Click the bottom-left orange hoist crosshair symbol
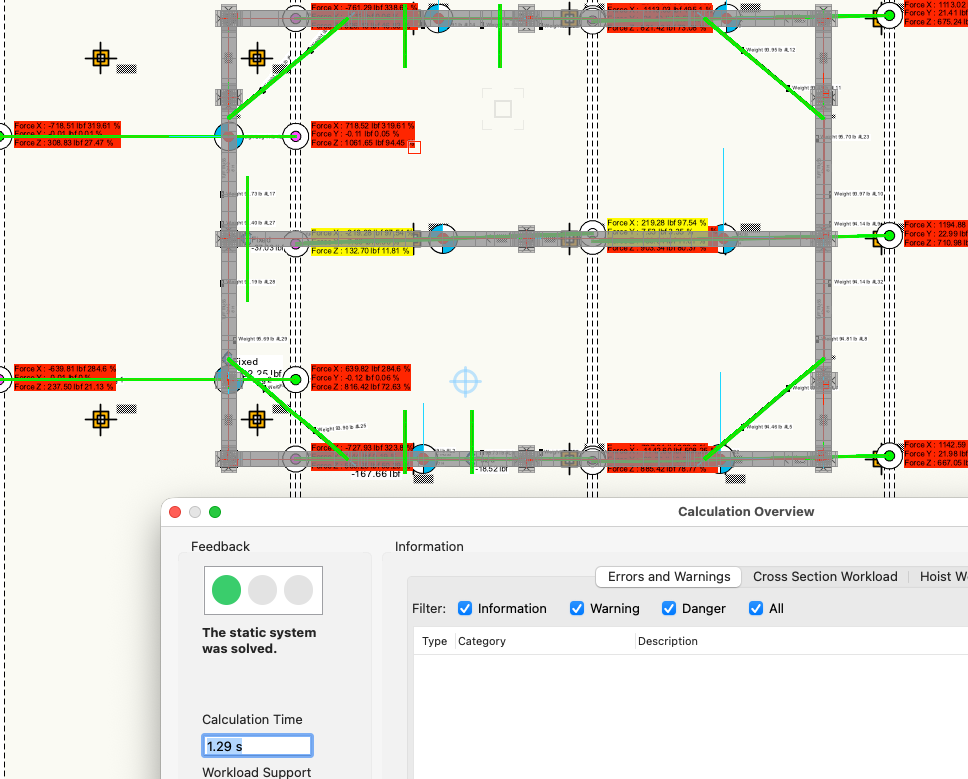Viewport: 968px width, 779px height. click(100, 418)
